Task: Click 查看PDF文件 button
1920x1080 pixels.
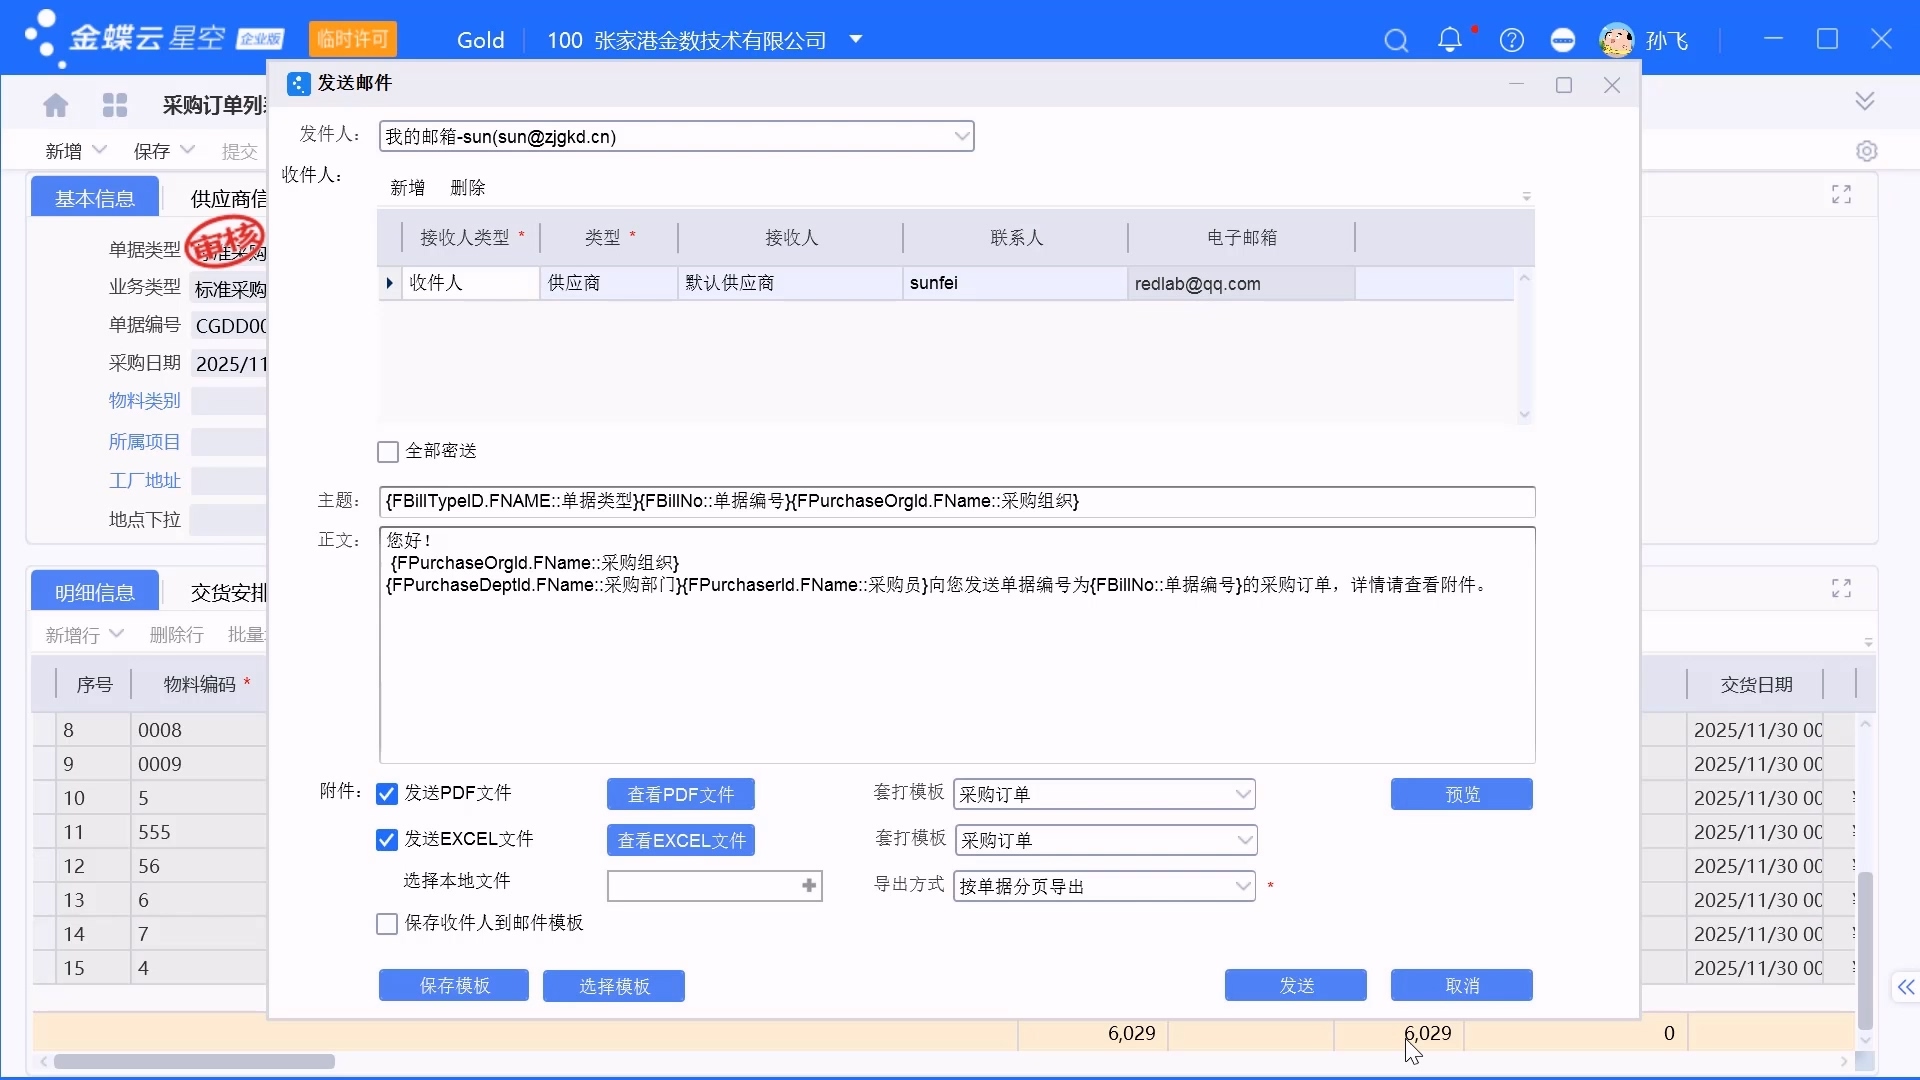Action: coord(681,794)
